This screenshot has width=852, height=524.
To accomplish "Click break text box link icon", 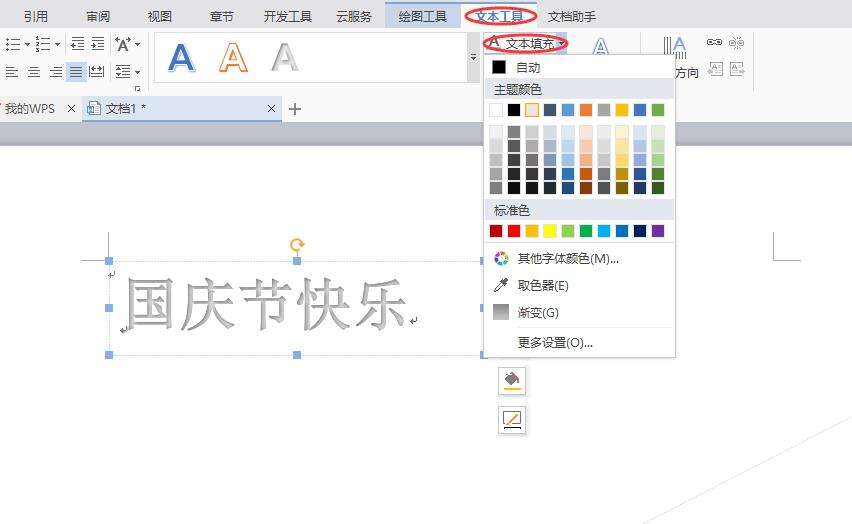I will click(736, 42).
